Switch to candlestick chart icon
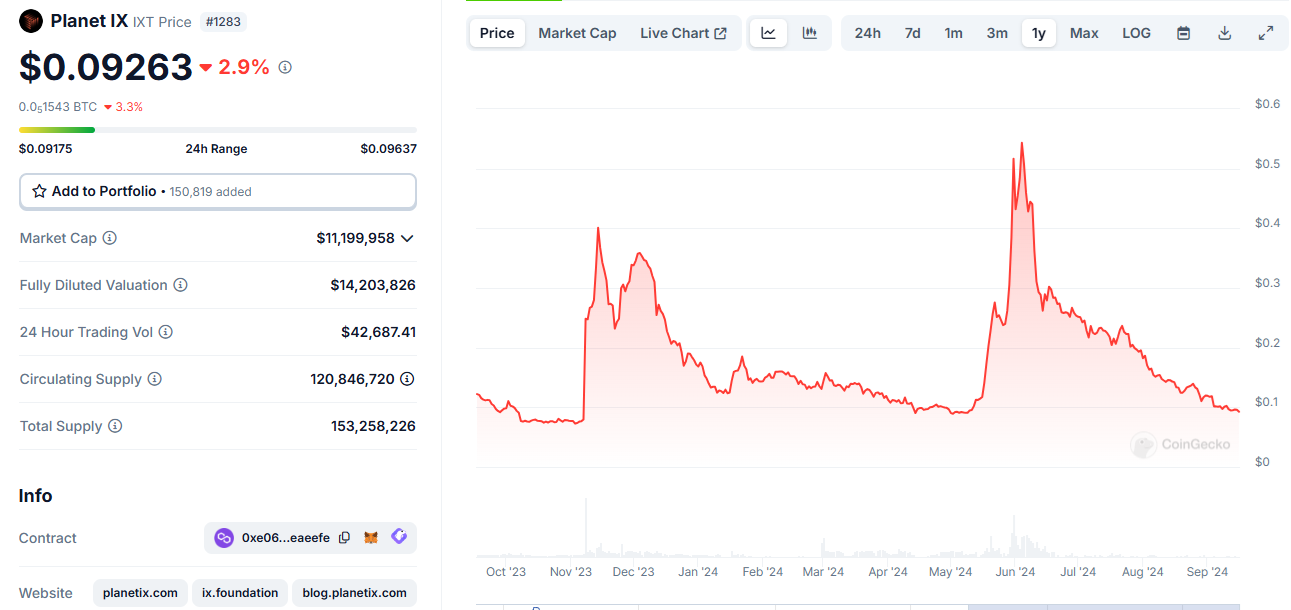 pos(810,33)
